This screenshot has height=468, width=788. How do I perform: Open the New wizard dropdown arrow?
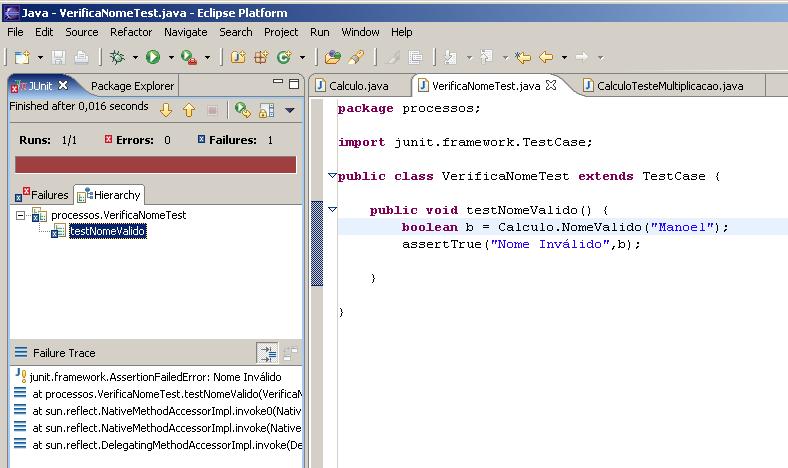[x=40, y=58]
